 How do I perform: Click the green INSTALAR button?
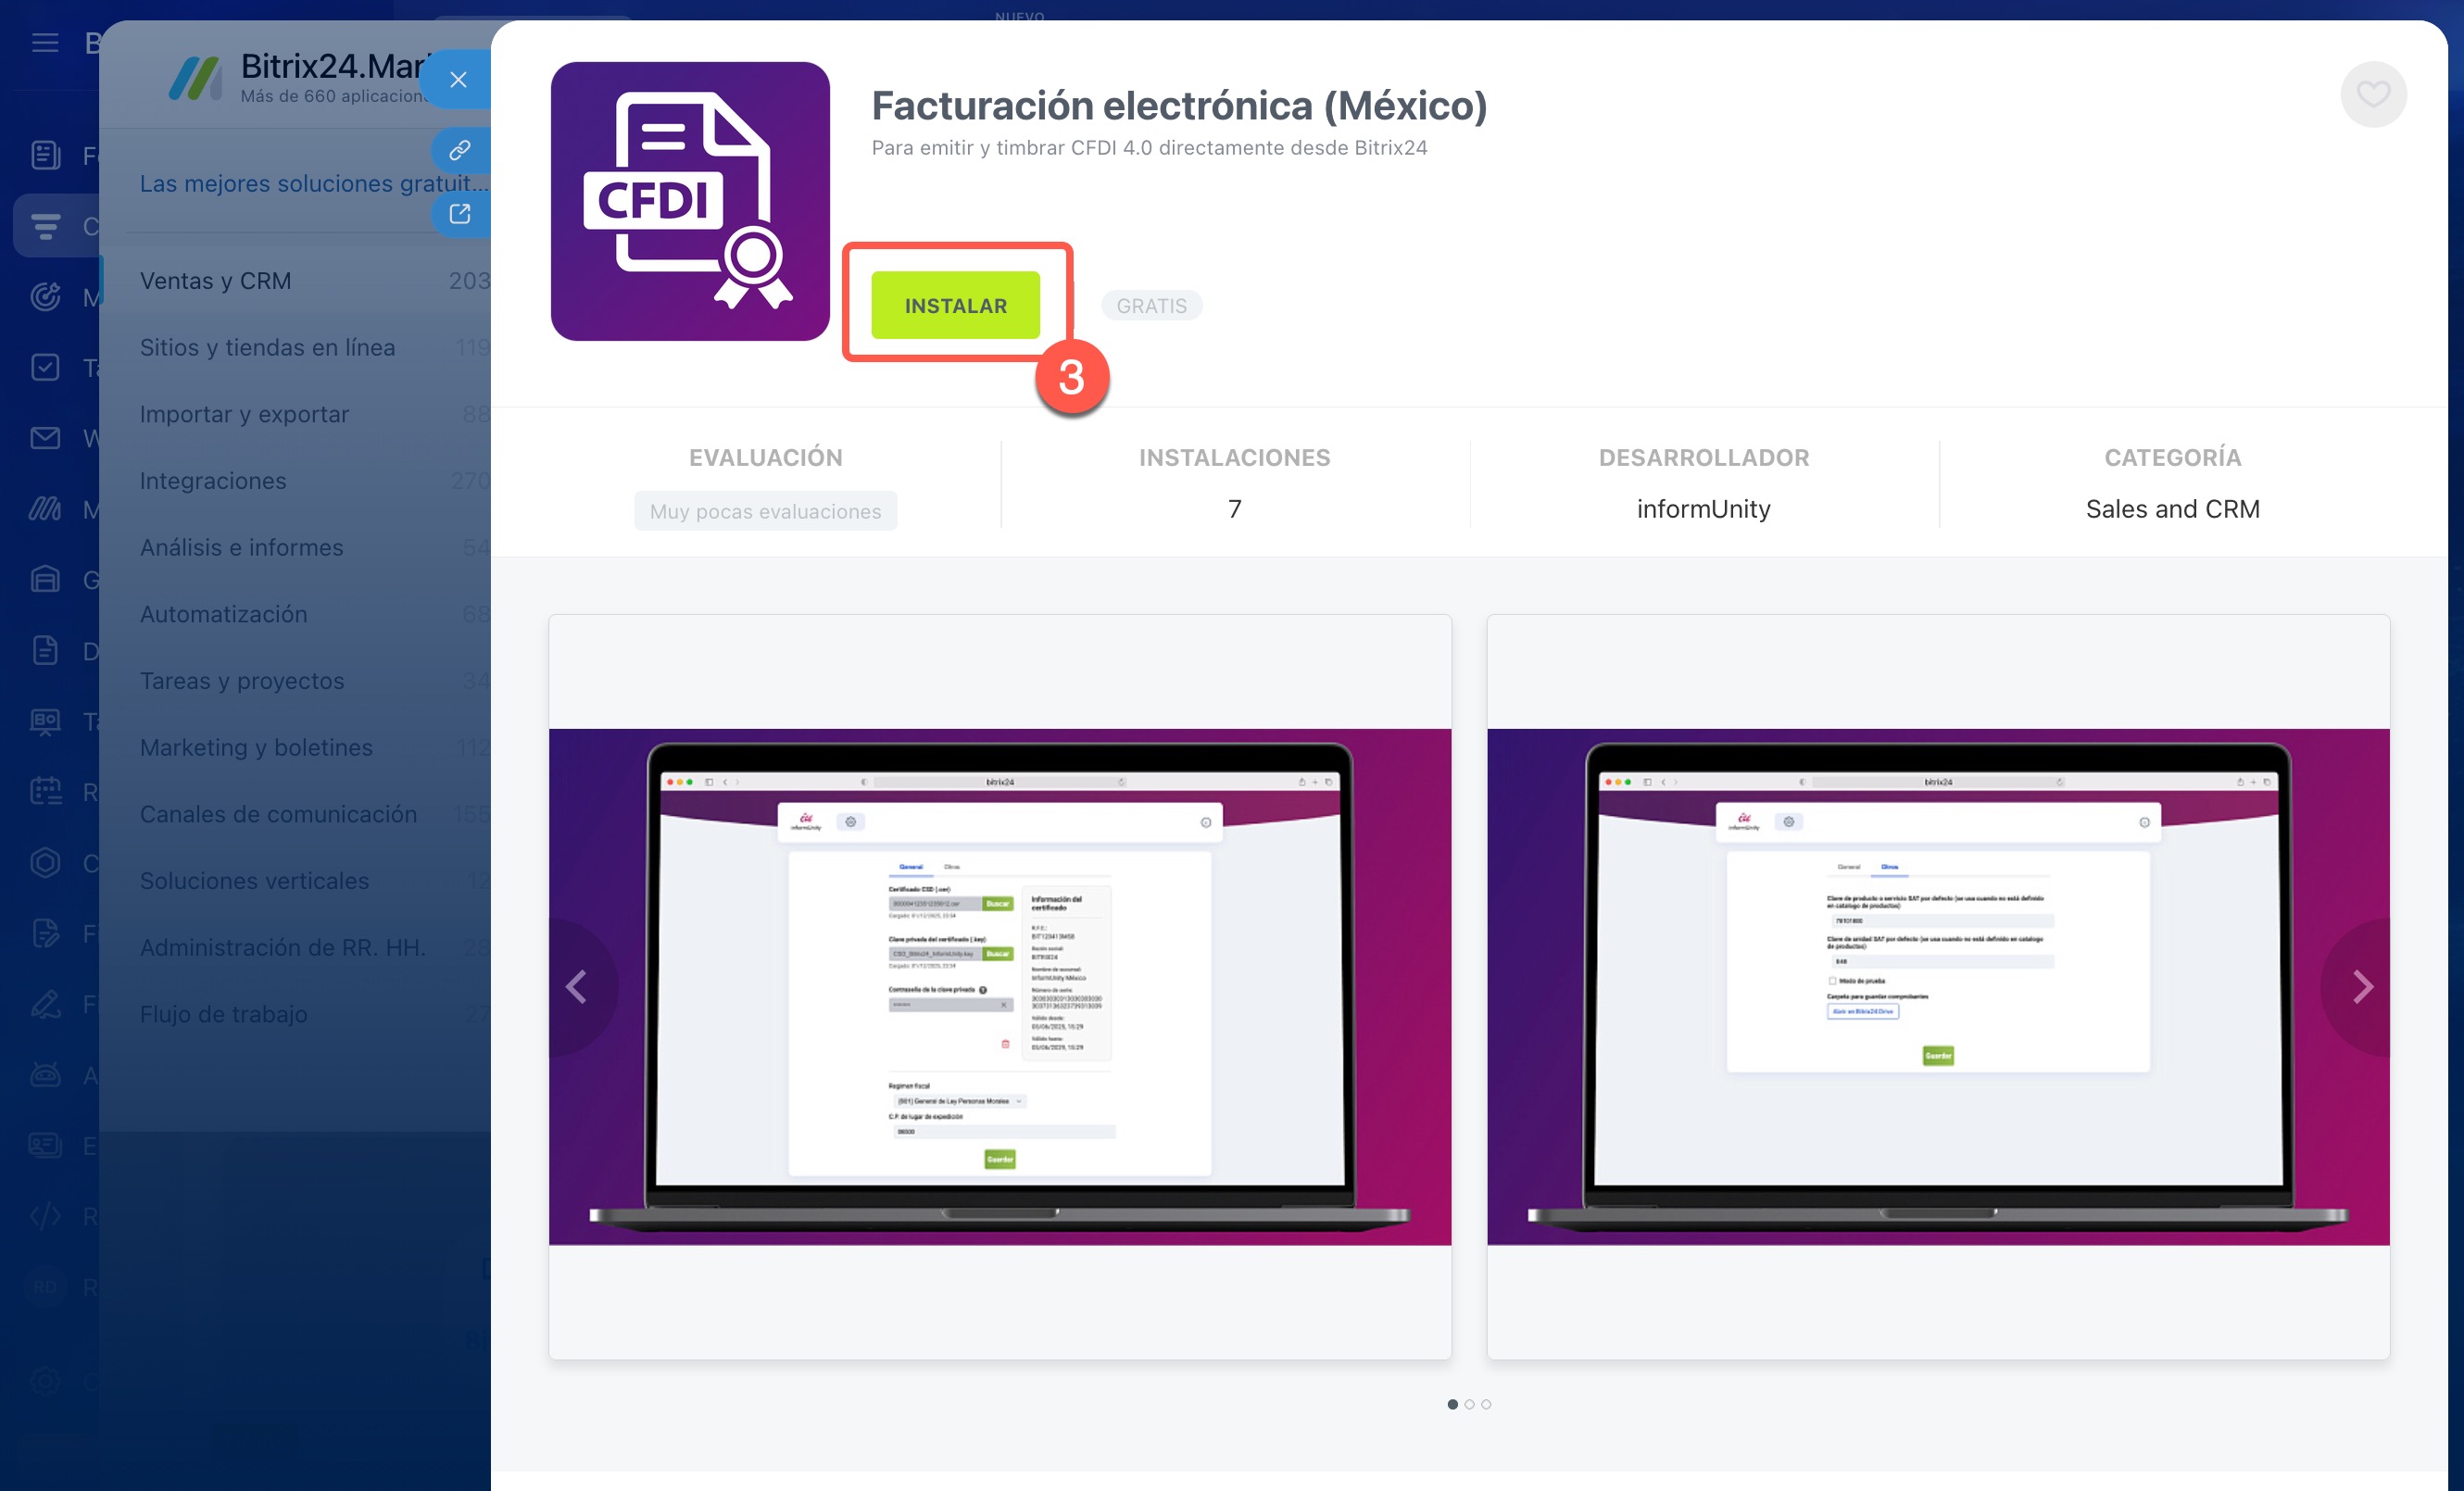pyautogui.click(x=955, y=306)
